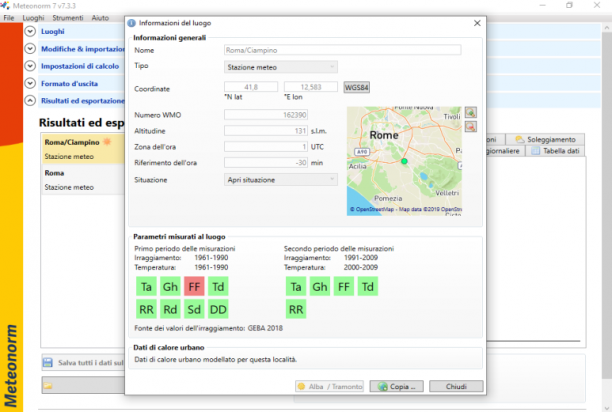Click the sun icon next to Roma/Ciampino
The image size is (612, 412).
[107, 142]
